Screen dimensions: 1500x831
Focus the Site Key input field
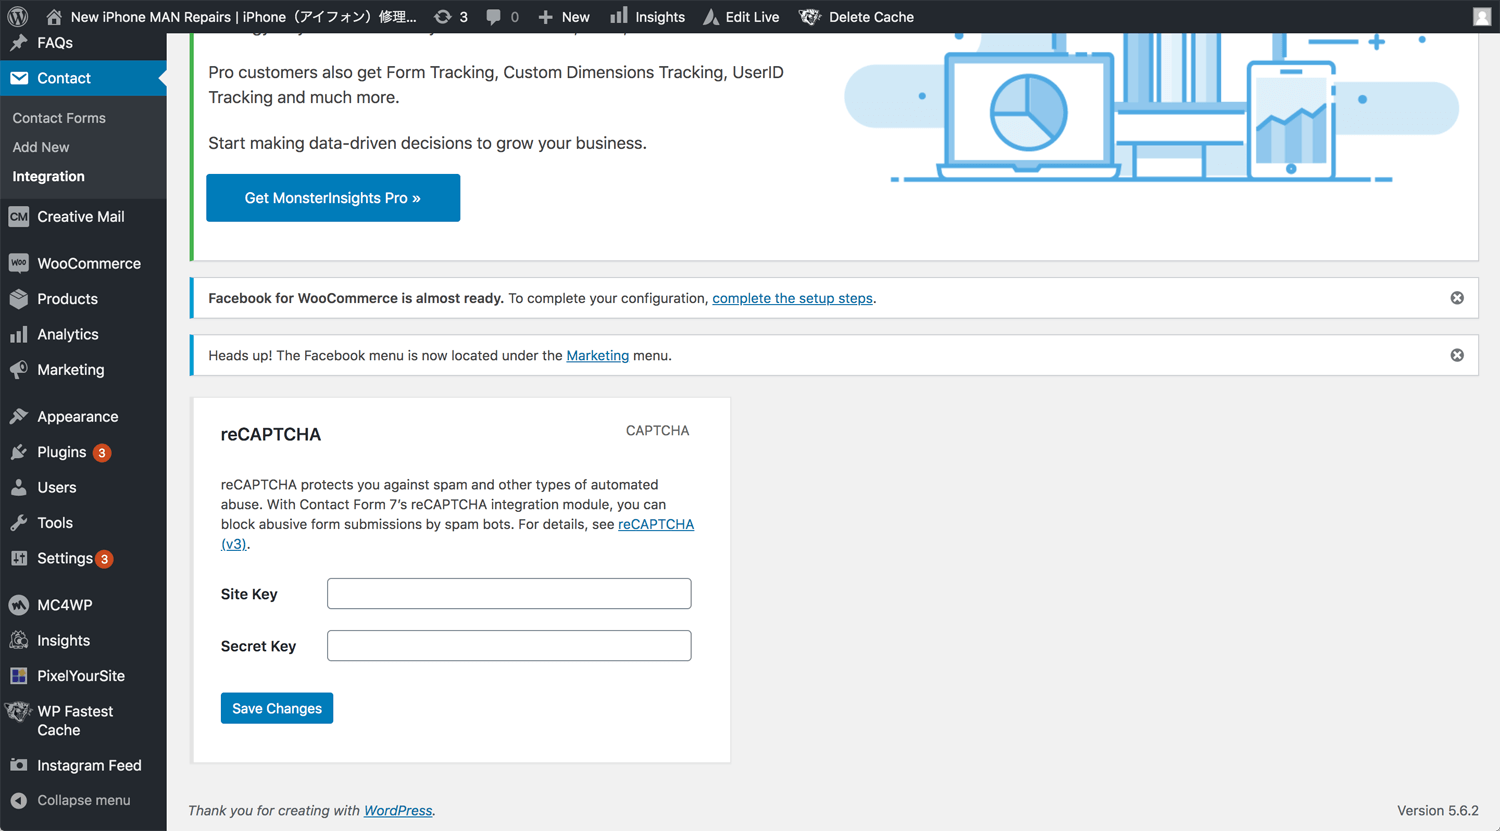[x=509, y=593]
